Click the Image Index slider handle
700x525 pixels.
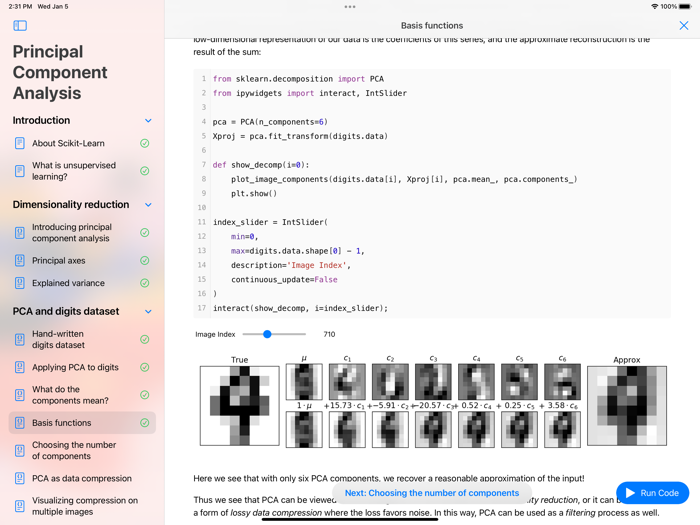267,334
